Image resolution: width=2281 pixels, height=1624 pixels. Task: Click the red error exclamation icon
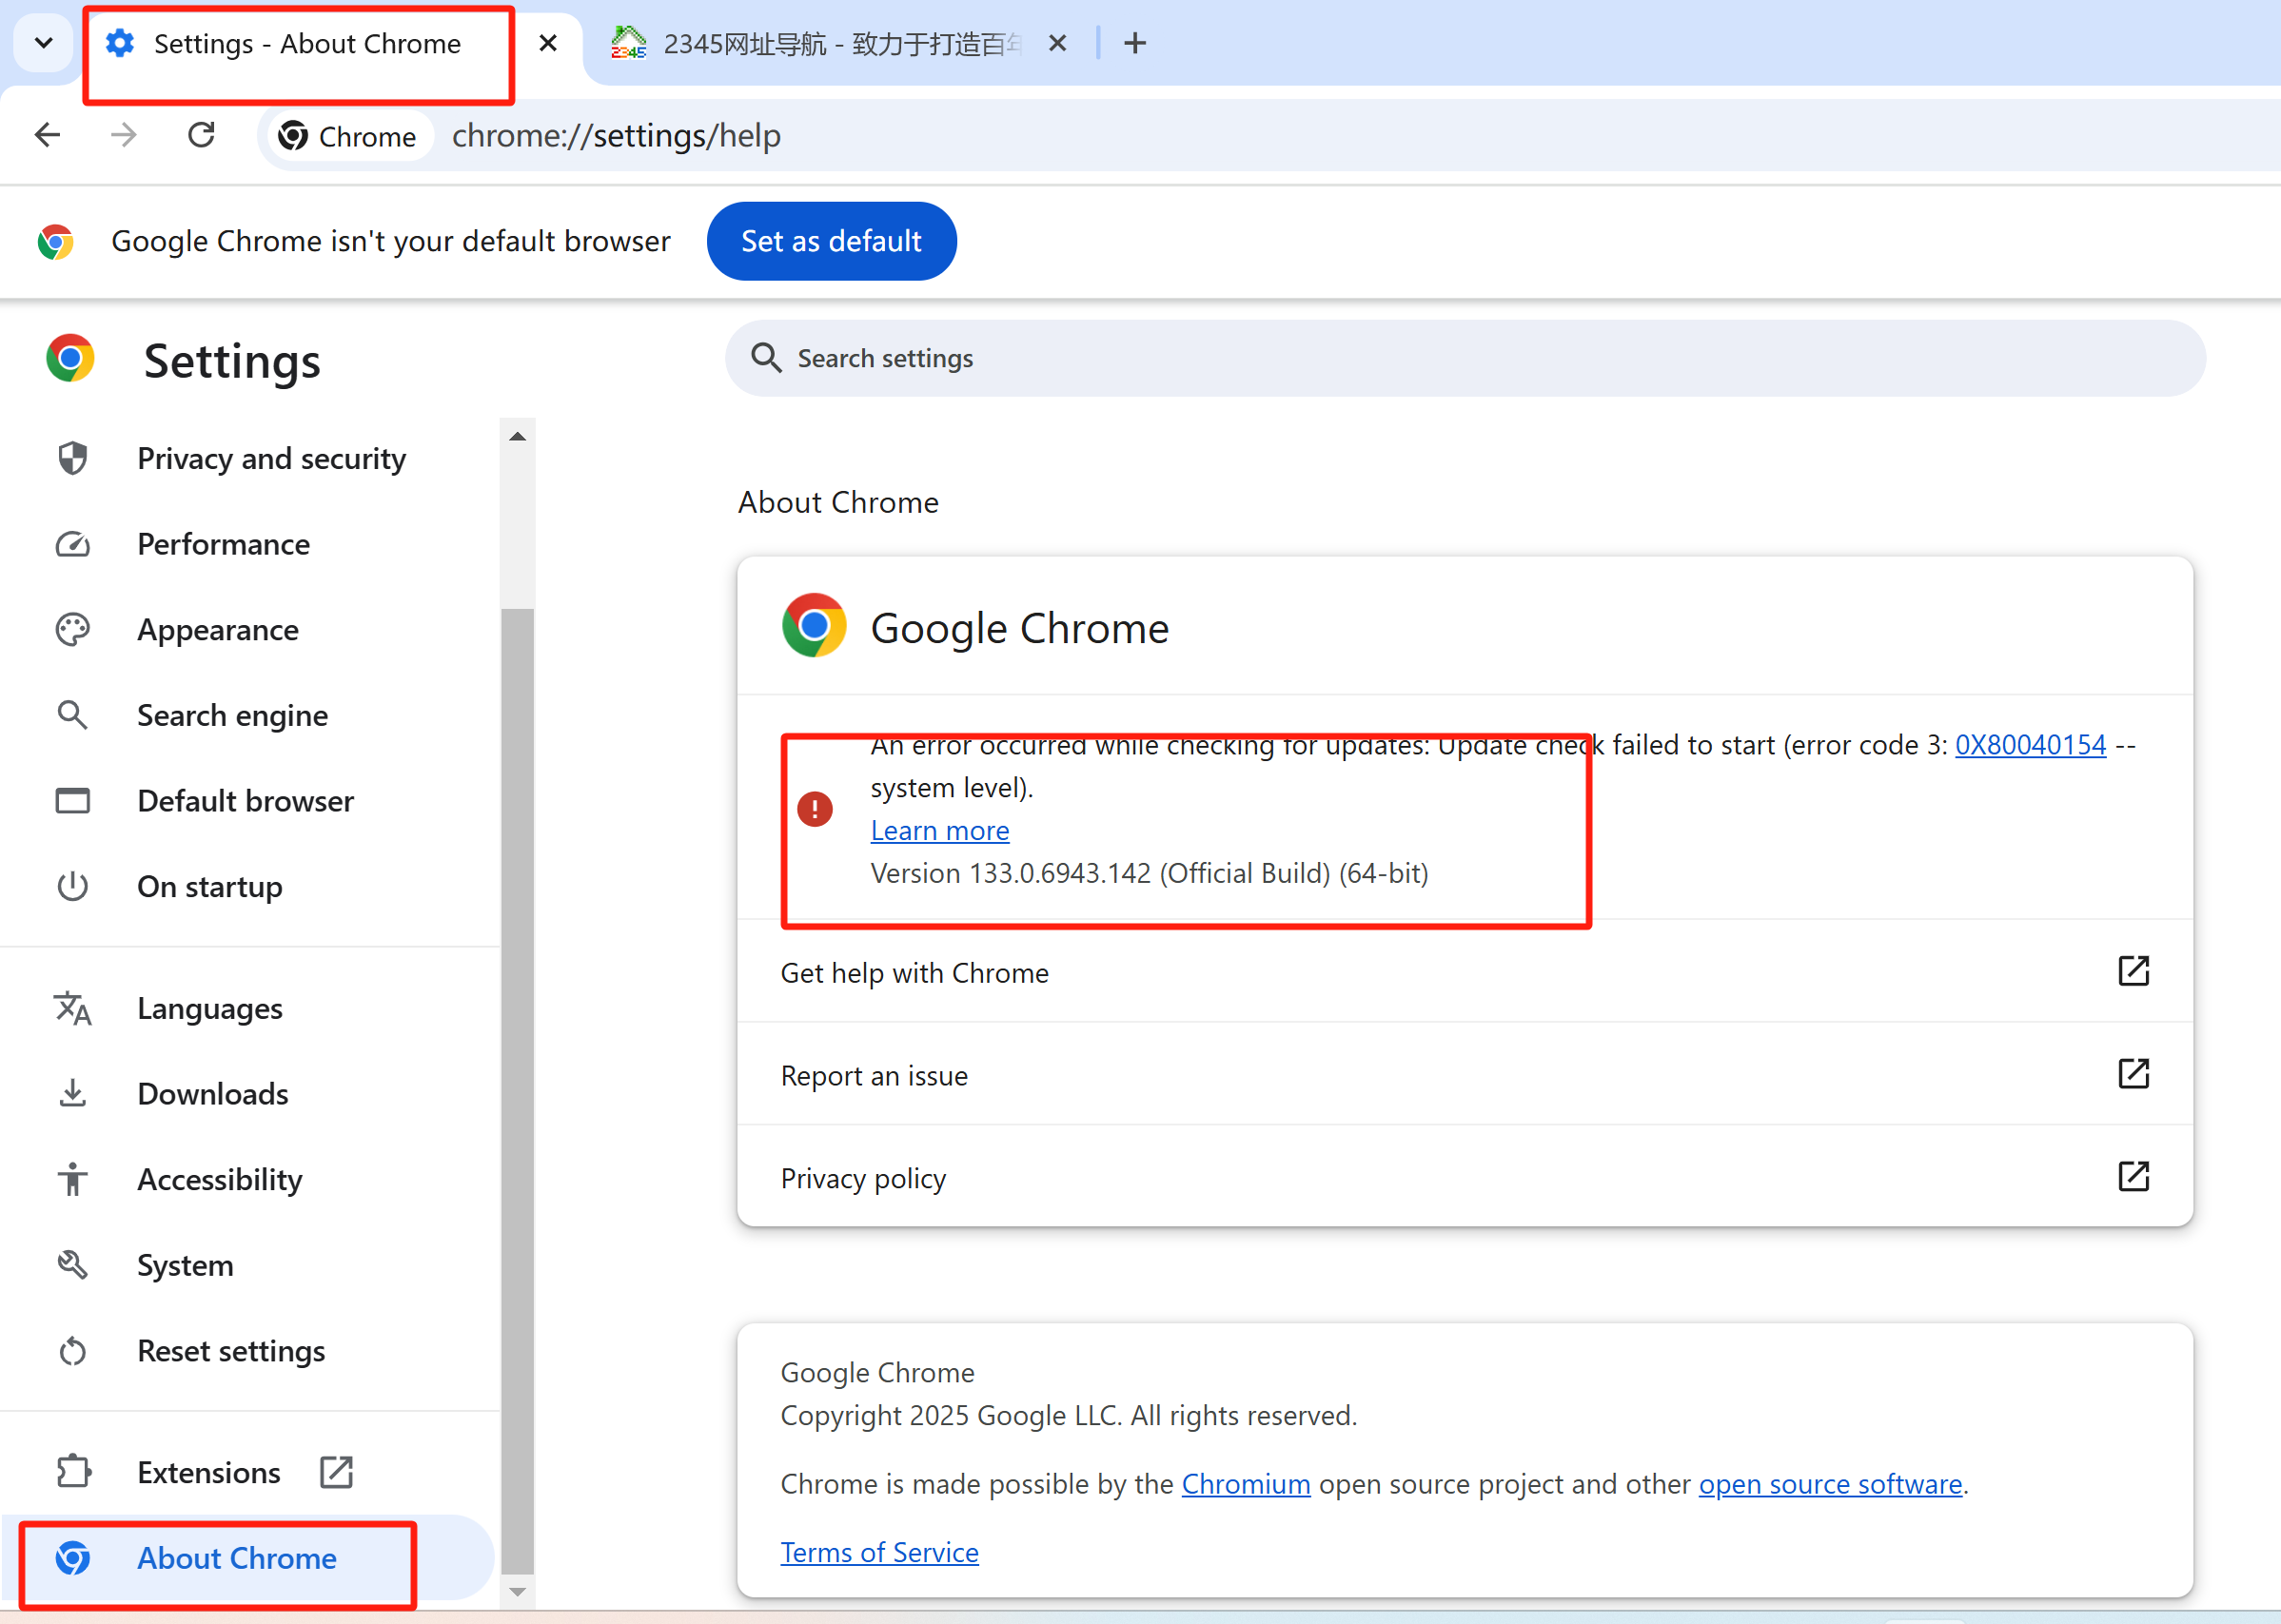click(814, 808)
